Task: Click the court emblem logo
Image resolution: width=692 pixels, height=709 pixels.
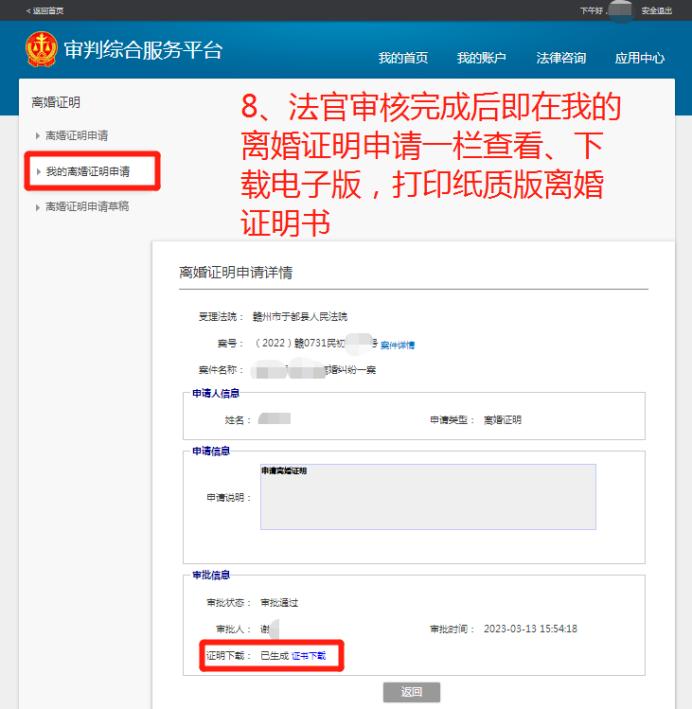Action: [41, 49]
